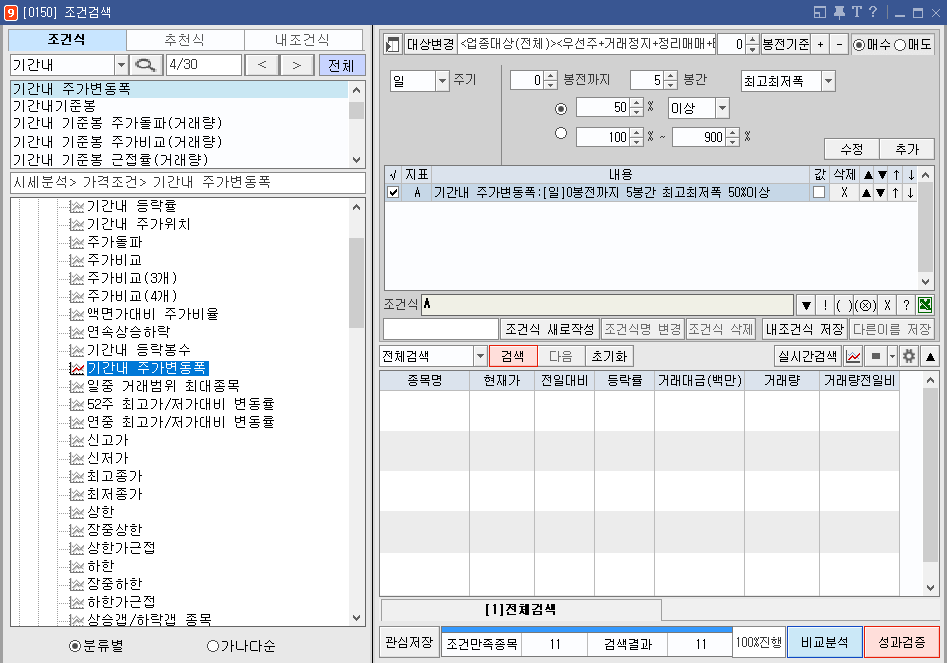Image resolution: width=947 pixels, height=663 pixels.
Task: Select the 가나다순 sorting radio button
Action: [x=210, y=646]
